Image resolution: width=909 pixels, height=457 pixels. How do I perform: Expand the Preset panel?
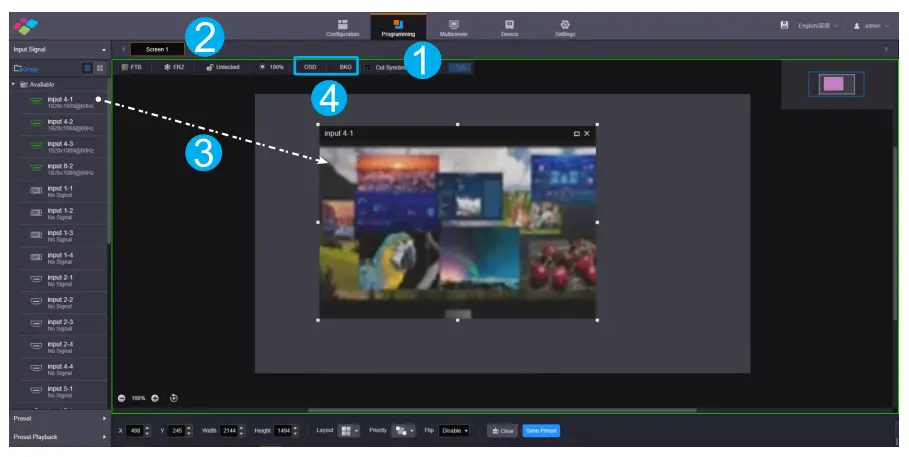coord(60,418)
